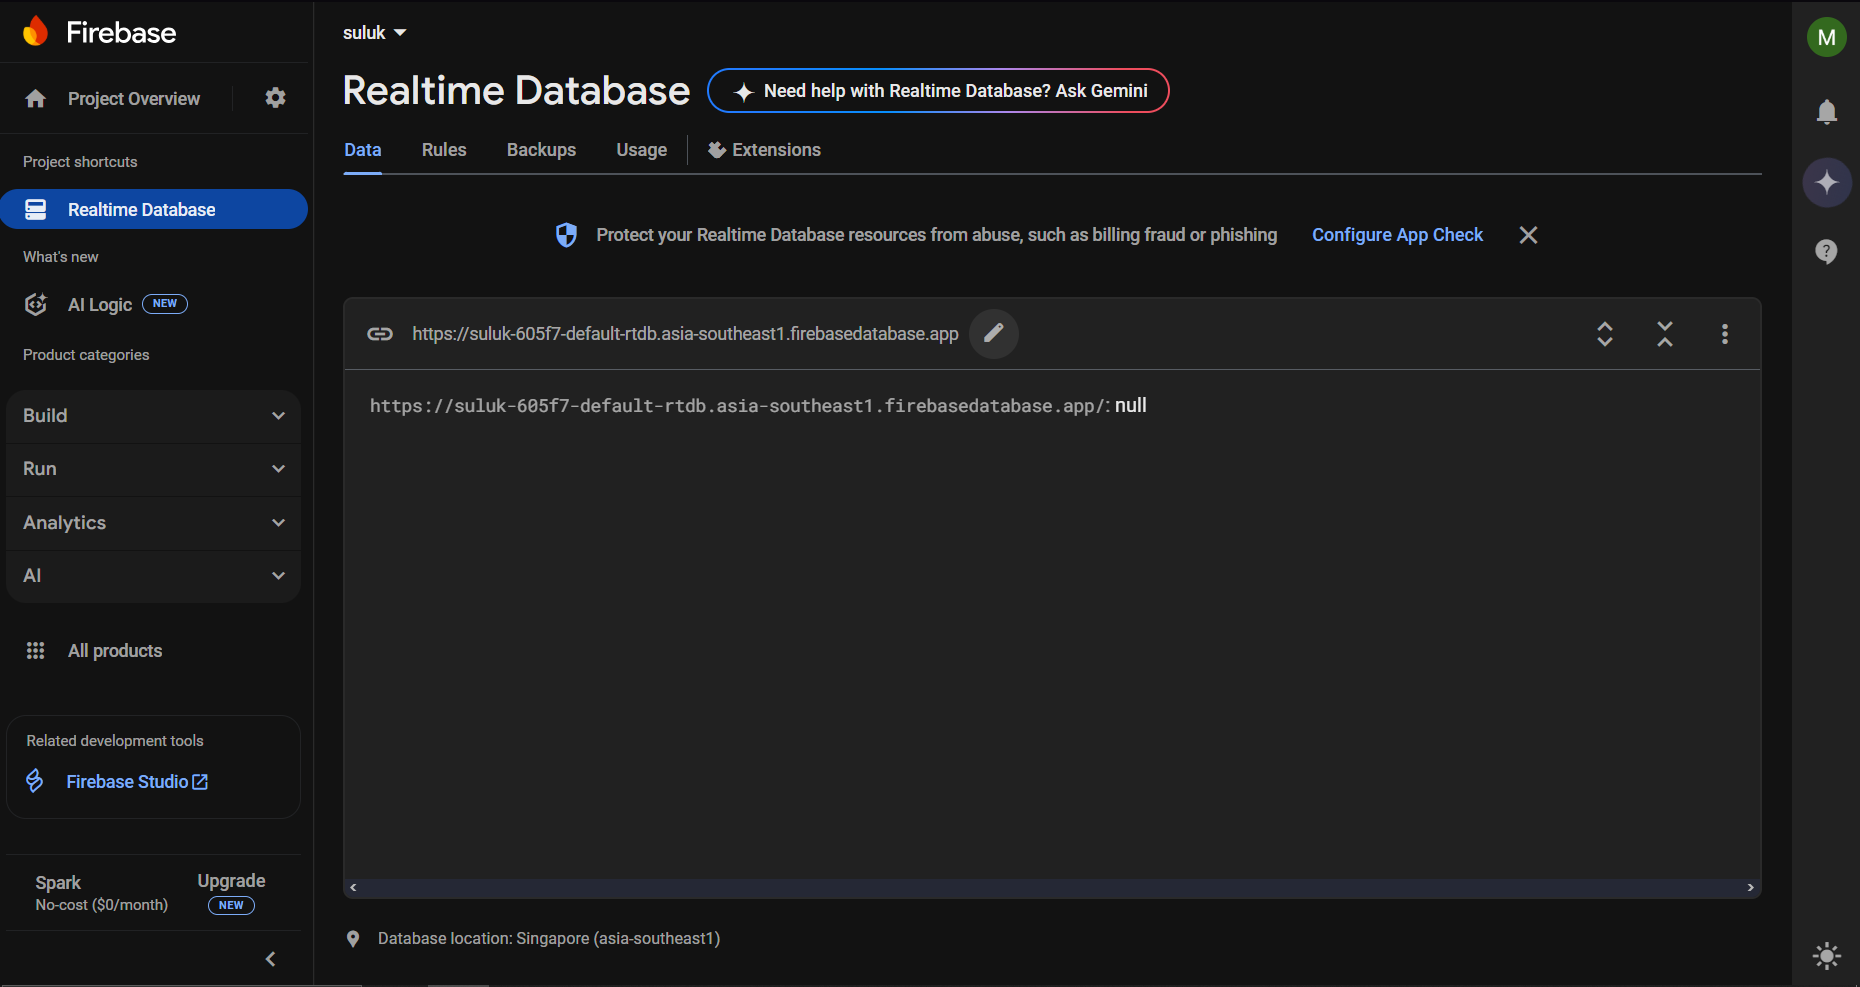This screenshot has width=1860, height=987.
Task: Click the scrollbar left arrow
Action: 353,888
